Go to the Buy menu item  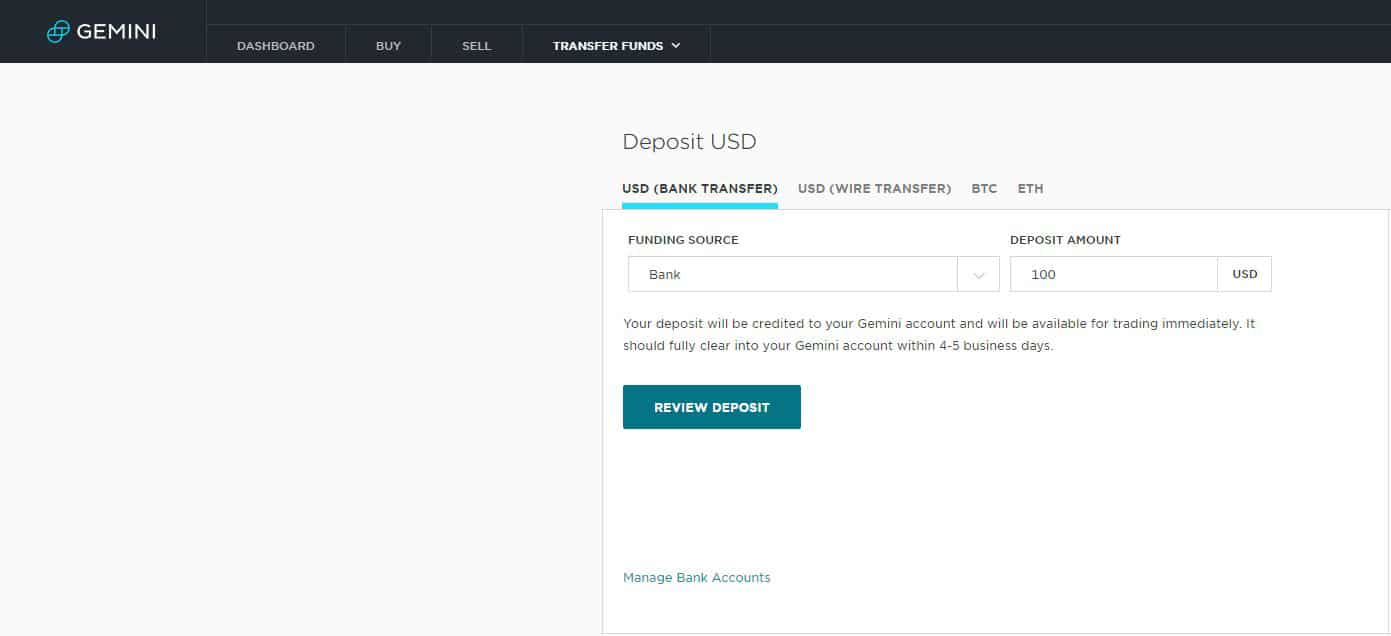(x=388, y=46)
